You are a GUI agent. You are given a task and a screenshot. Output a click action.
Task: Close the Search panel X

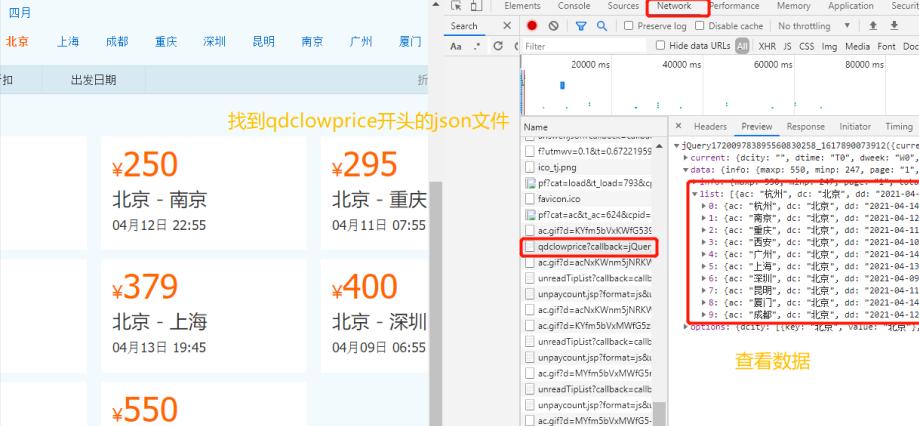(507, 26)
